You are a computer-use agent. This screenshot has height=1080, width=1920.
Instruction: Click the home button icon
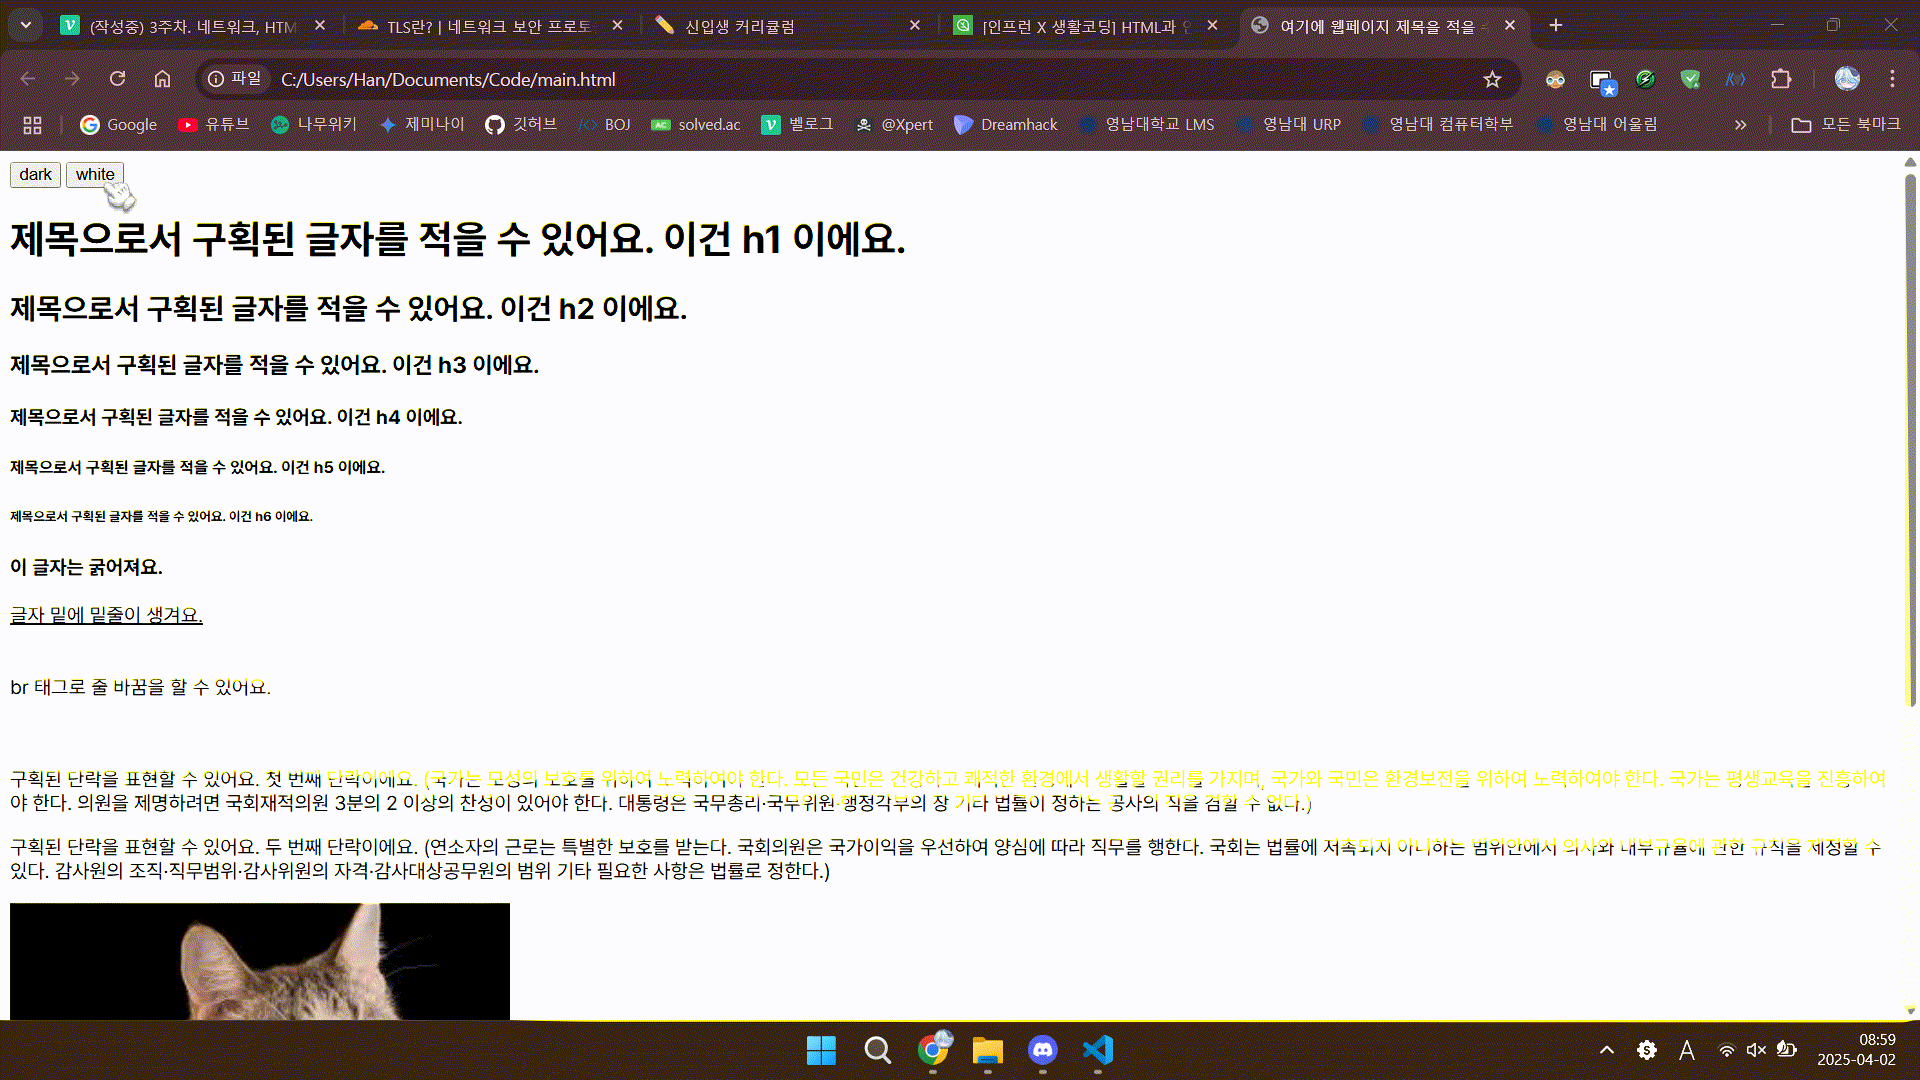point(162,79)
